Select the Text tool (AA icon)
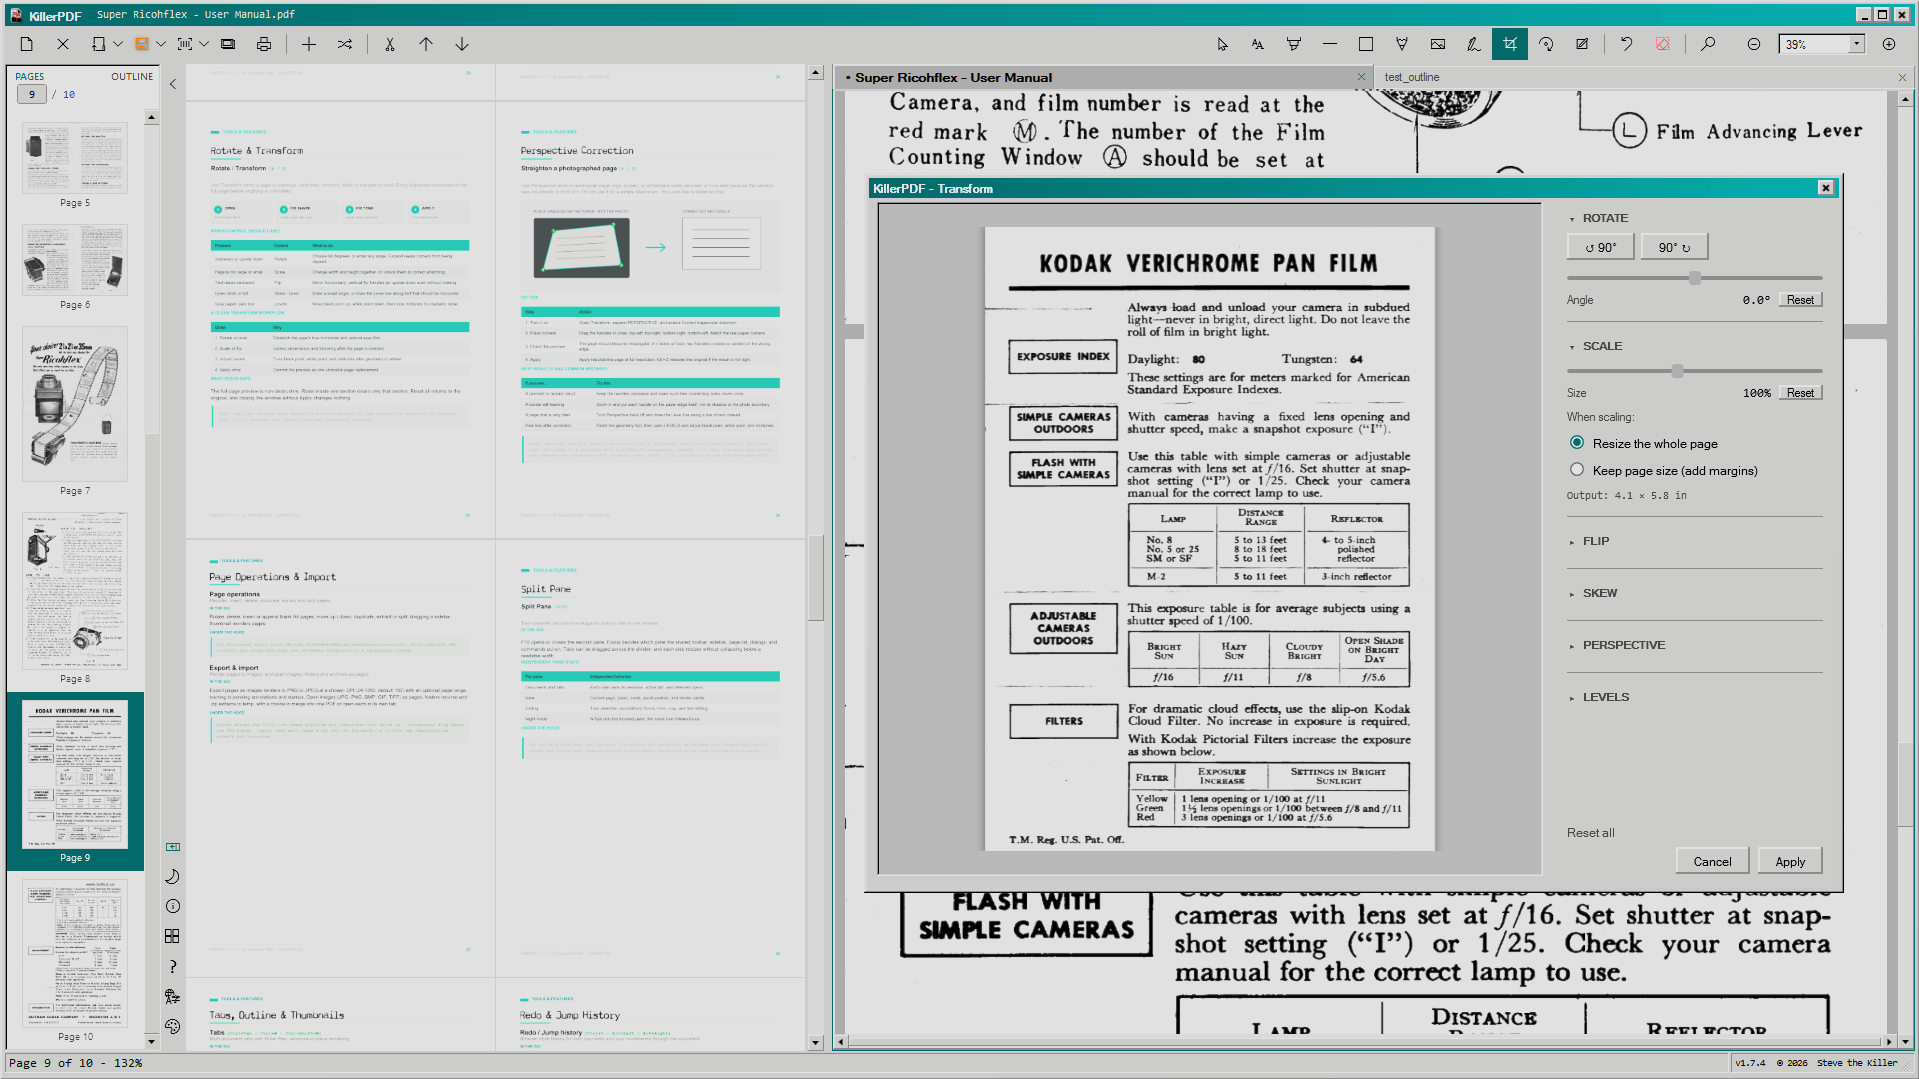The height and width of the screenshot is (1079, 1919). tap(1258, 44)
